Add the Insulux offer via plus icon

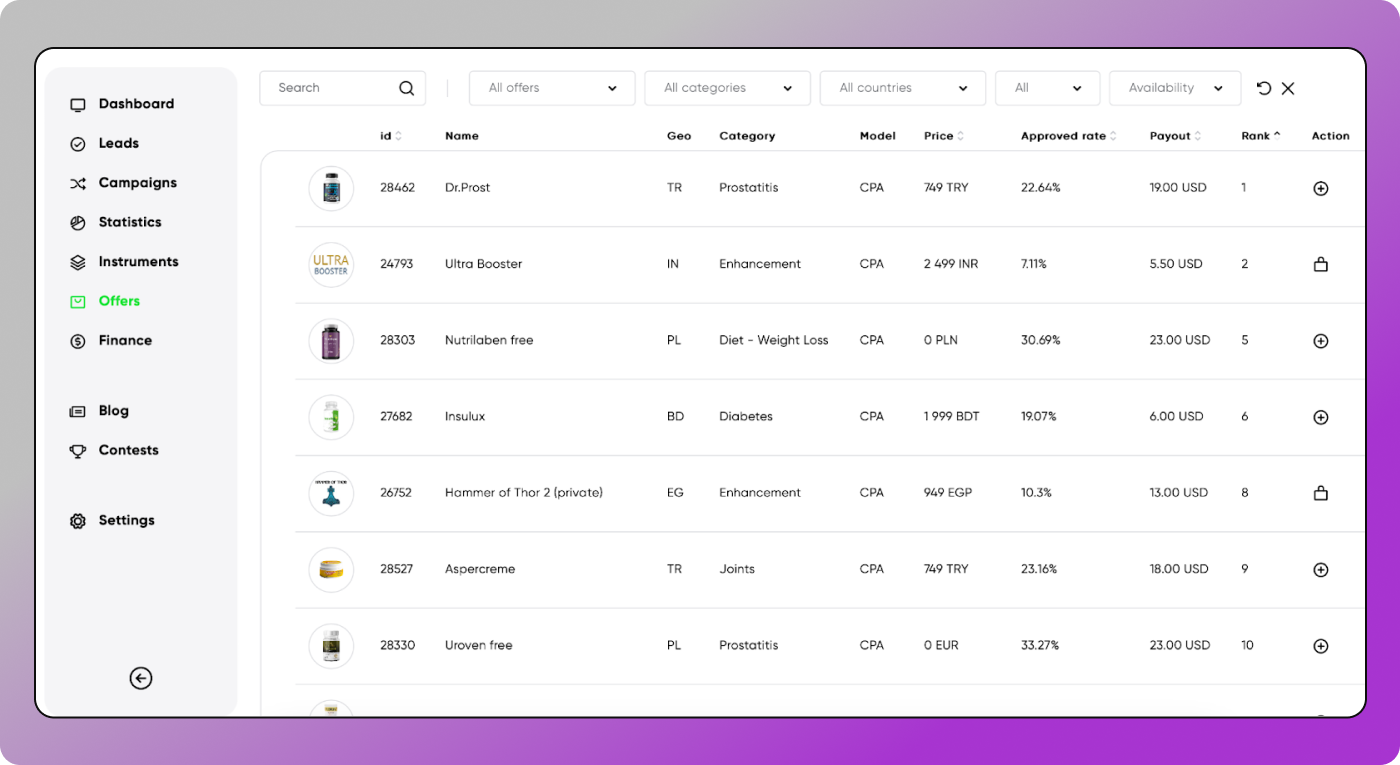pos(1320,417)
